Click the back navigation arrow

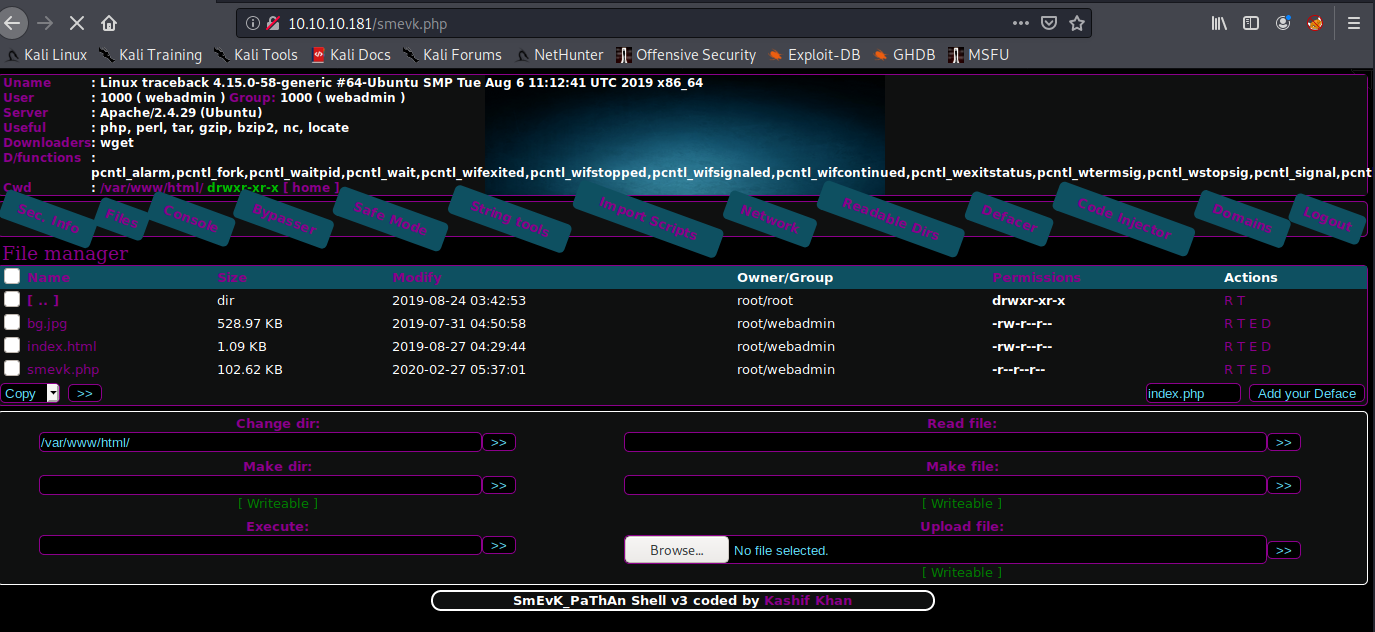[x=13, y=23]
